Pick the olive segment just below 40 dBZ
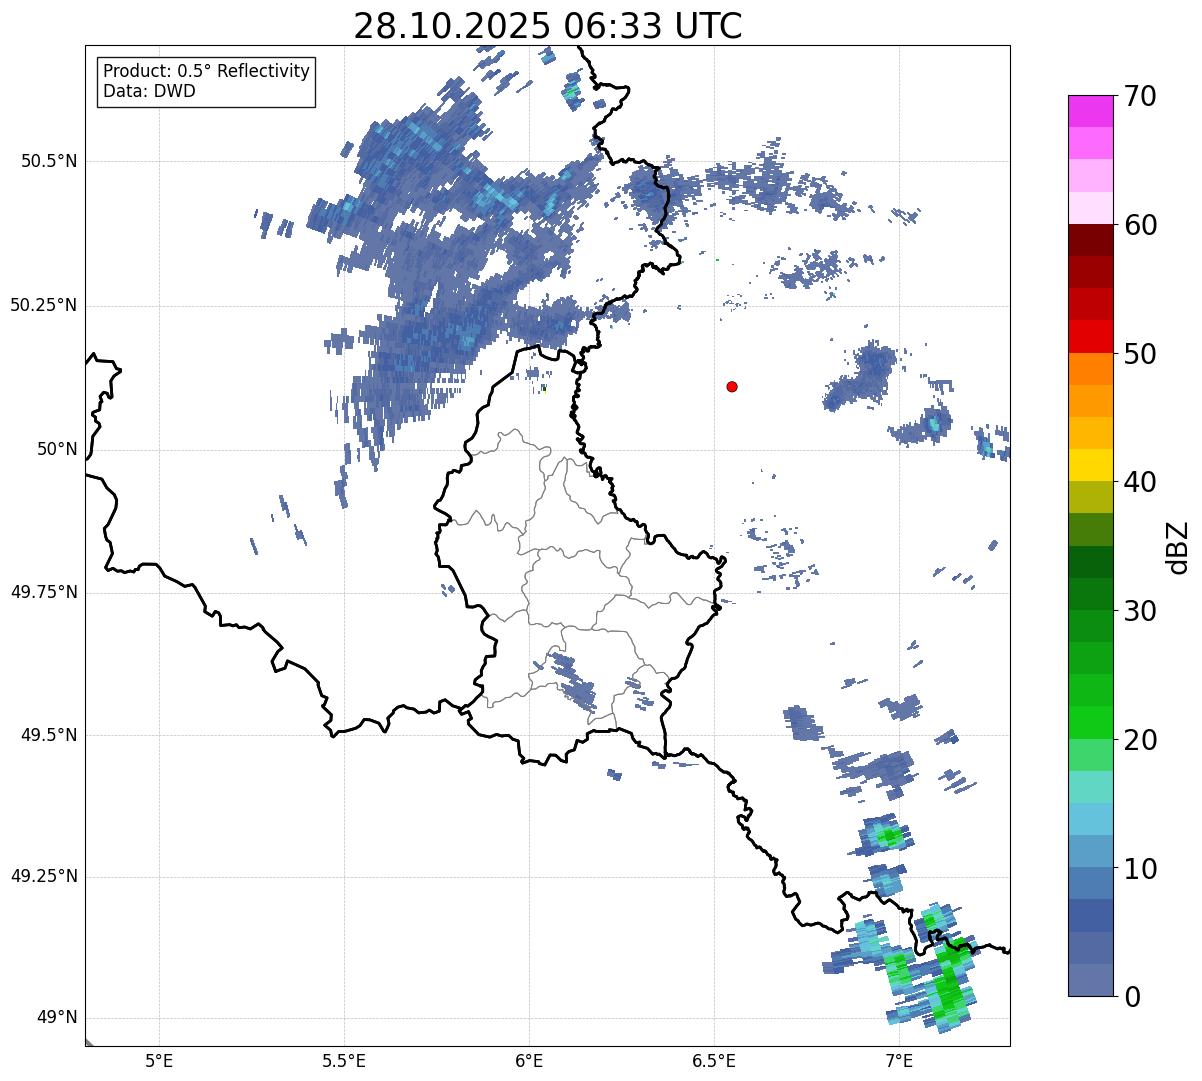Screen dimensions: 1202x1081 point(1091,498)
